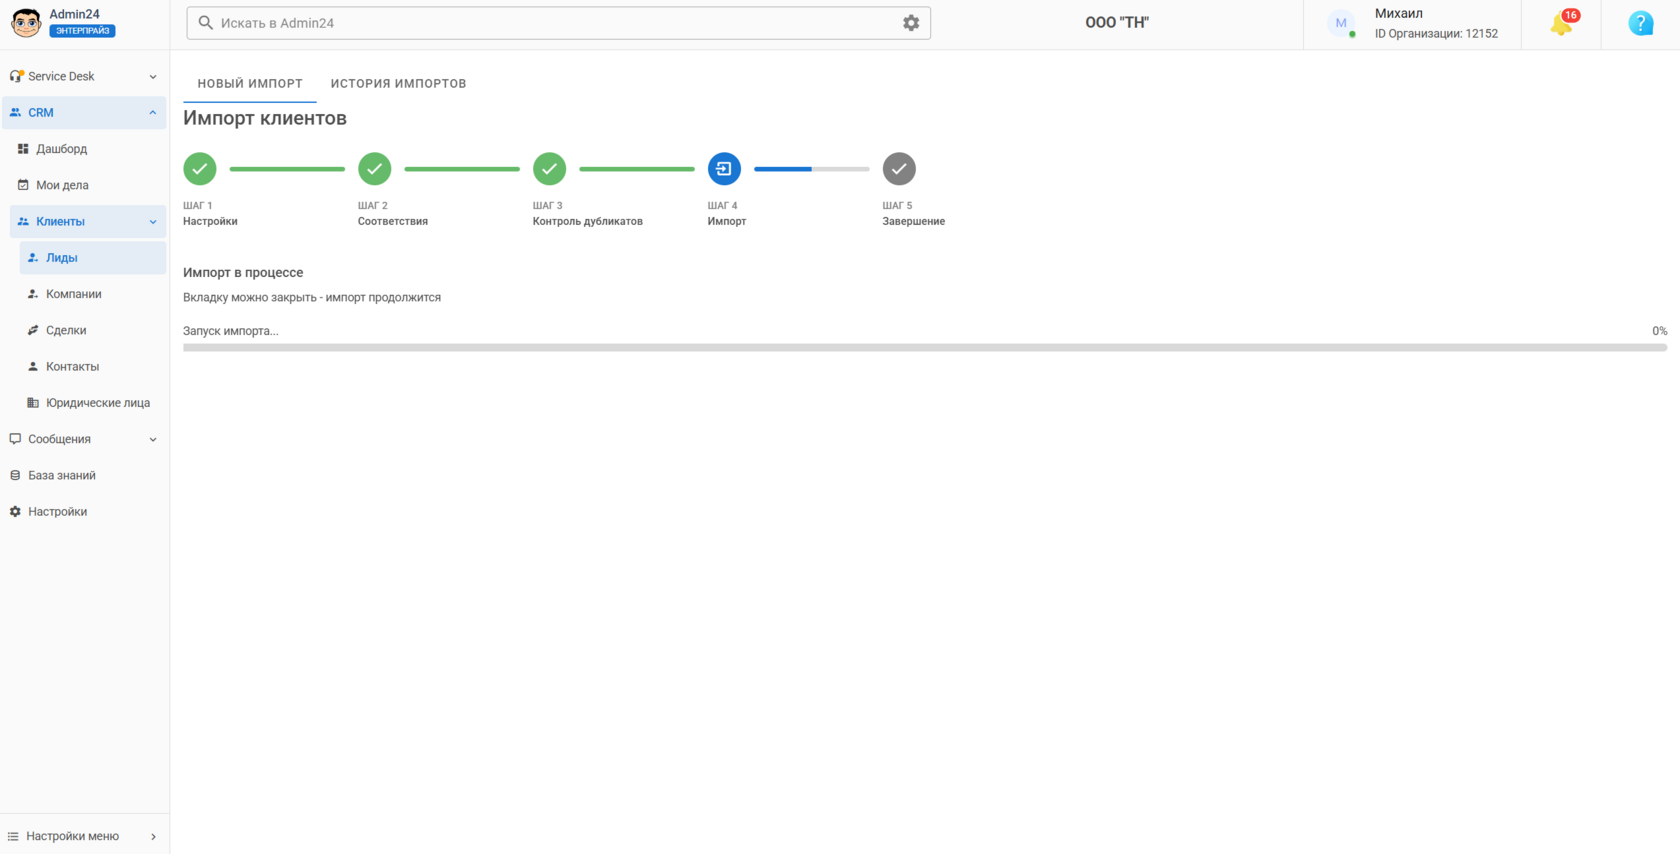Image resolution: width=1680 pixels, height=854 pixels.
Task: Toggle the Клиенты submenu chevron
Action: [x=153, y=222]
